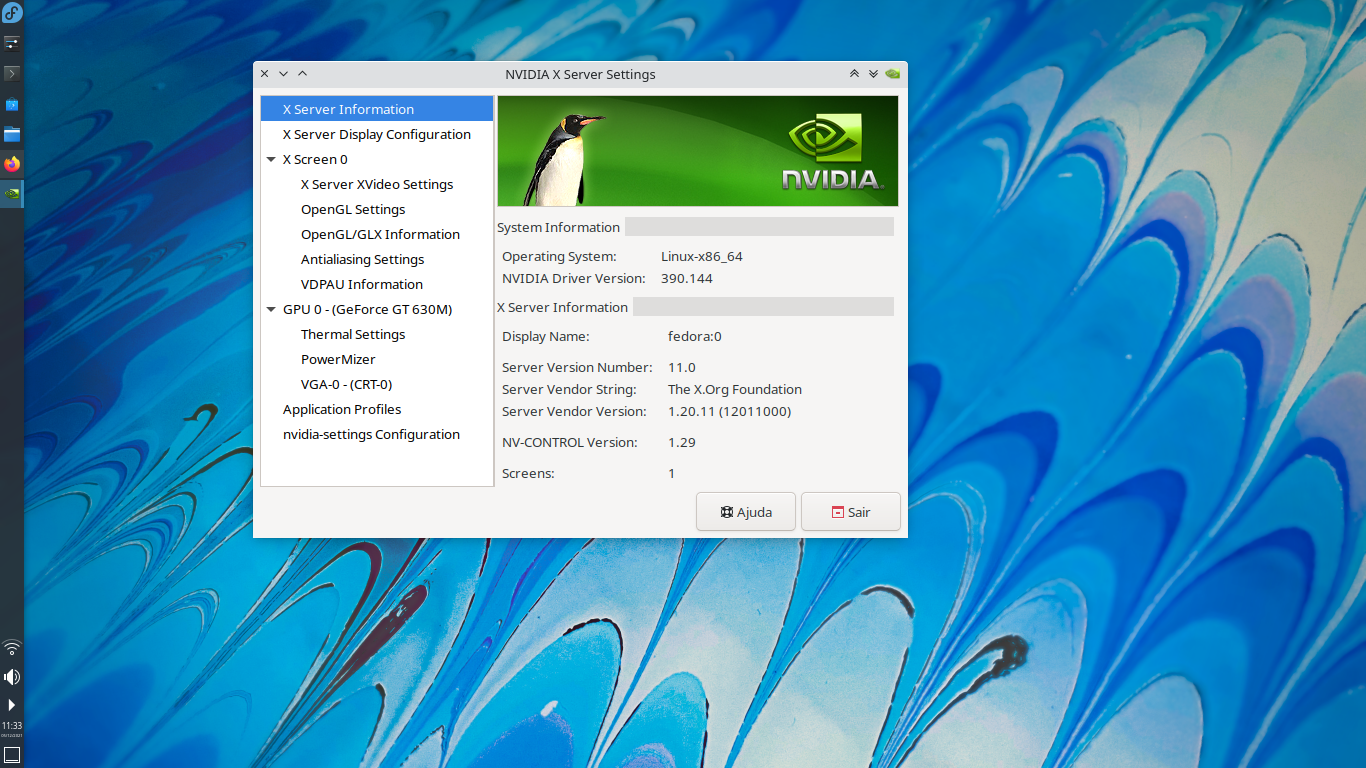Viewport: 1366px width, 768px height.
Task: Click the NV-CONTROL version value 1.29
Action: pos(682,442)
